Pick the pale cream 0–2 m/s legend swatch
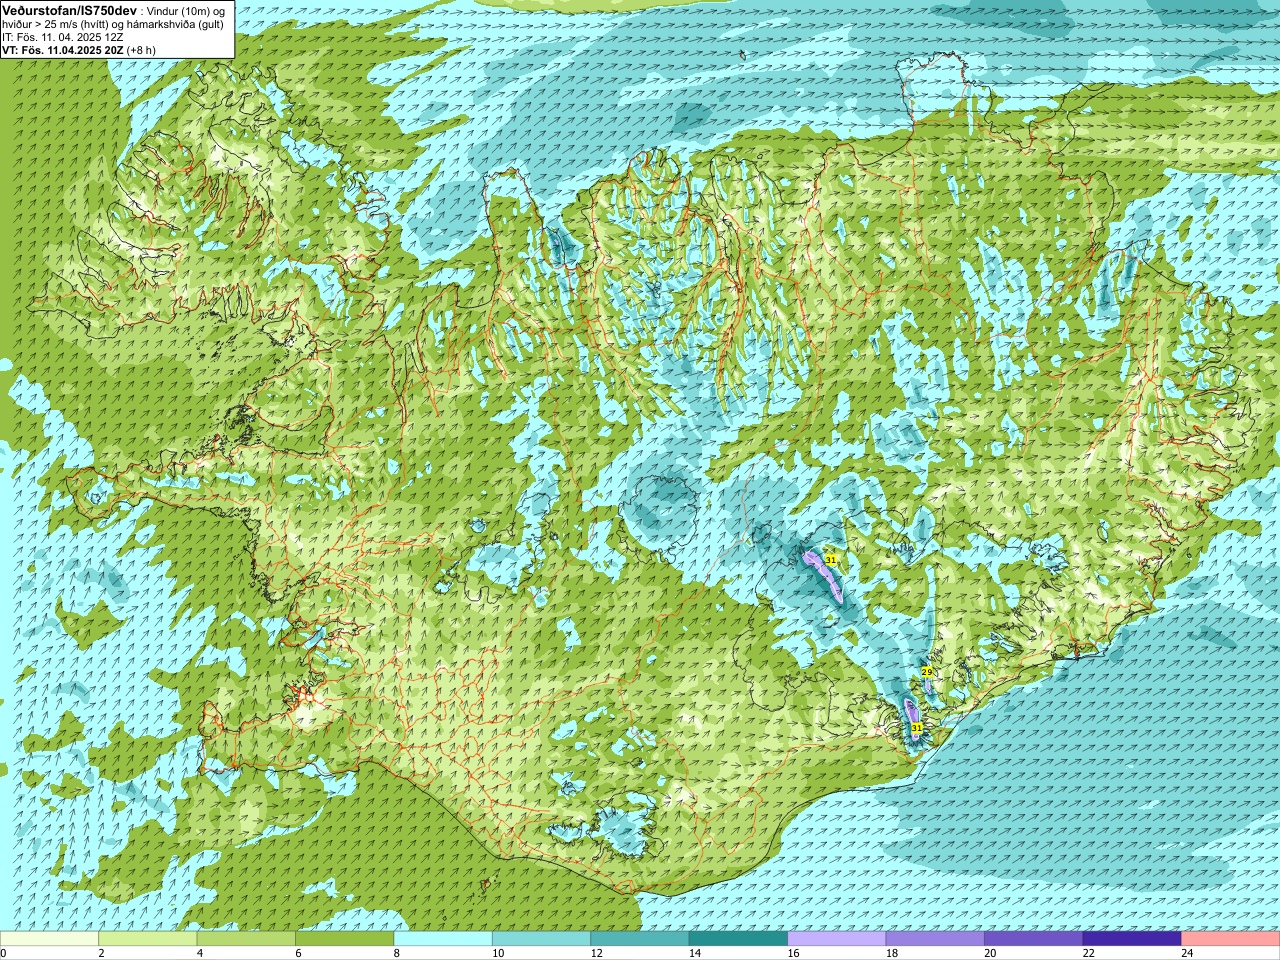The image size is (1280, 960). pos(49,939)
